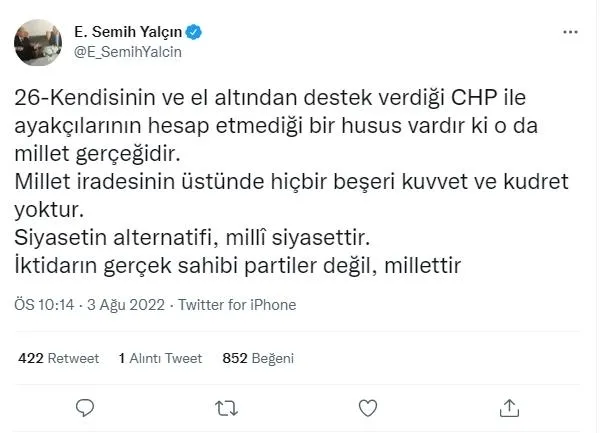Like the tweet with the heart icon
603x433 pixels.
368,406
